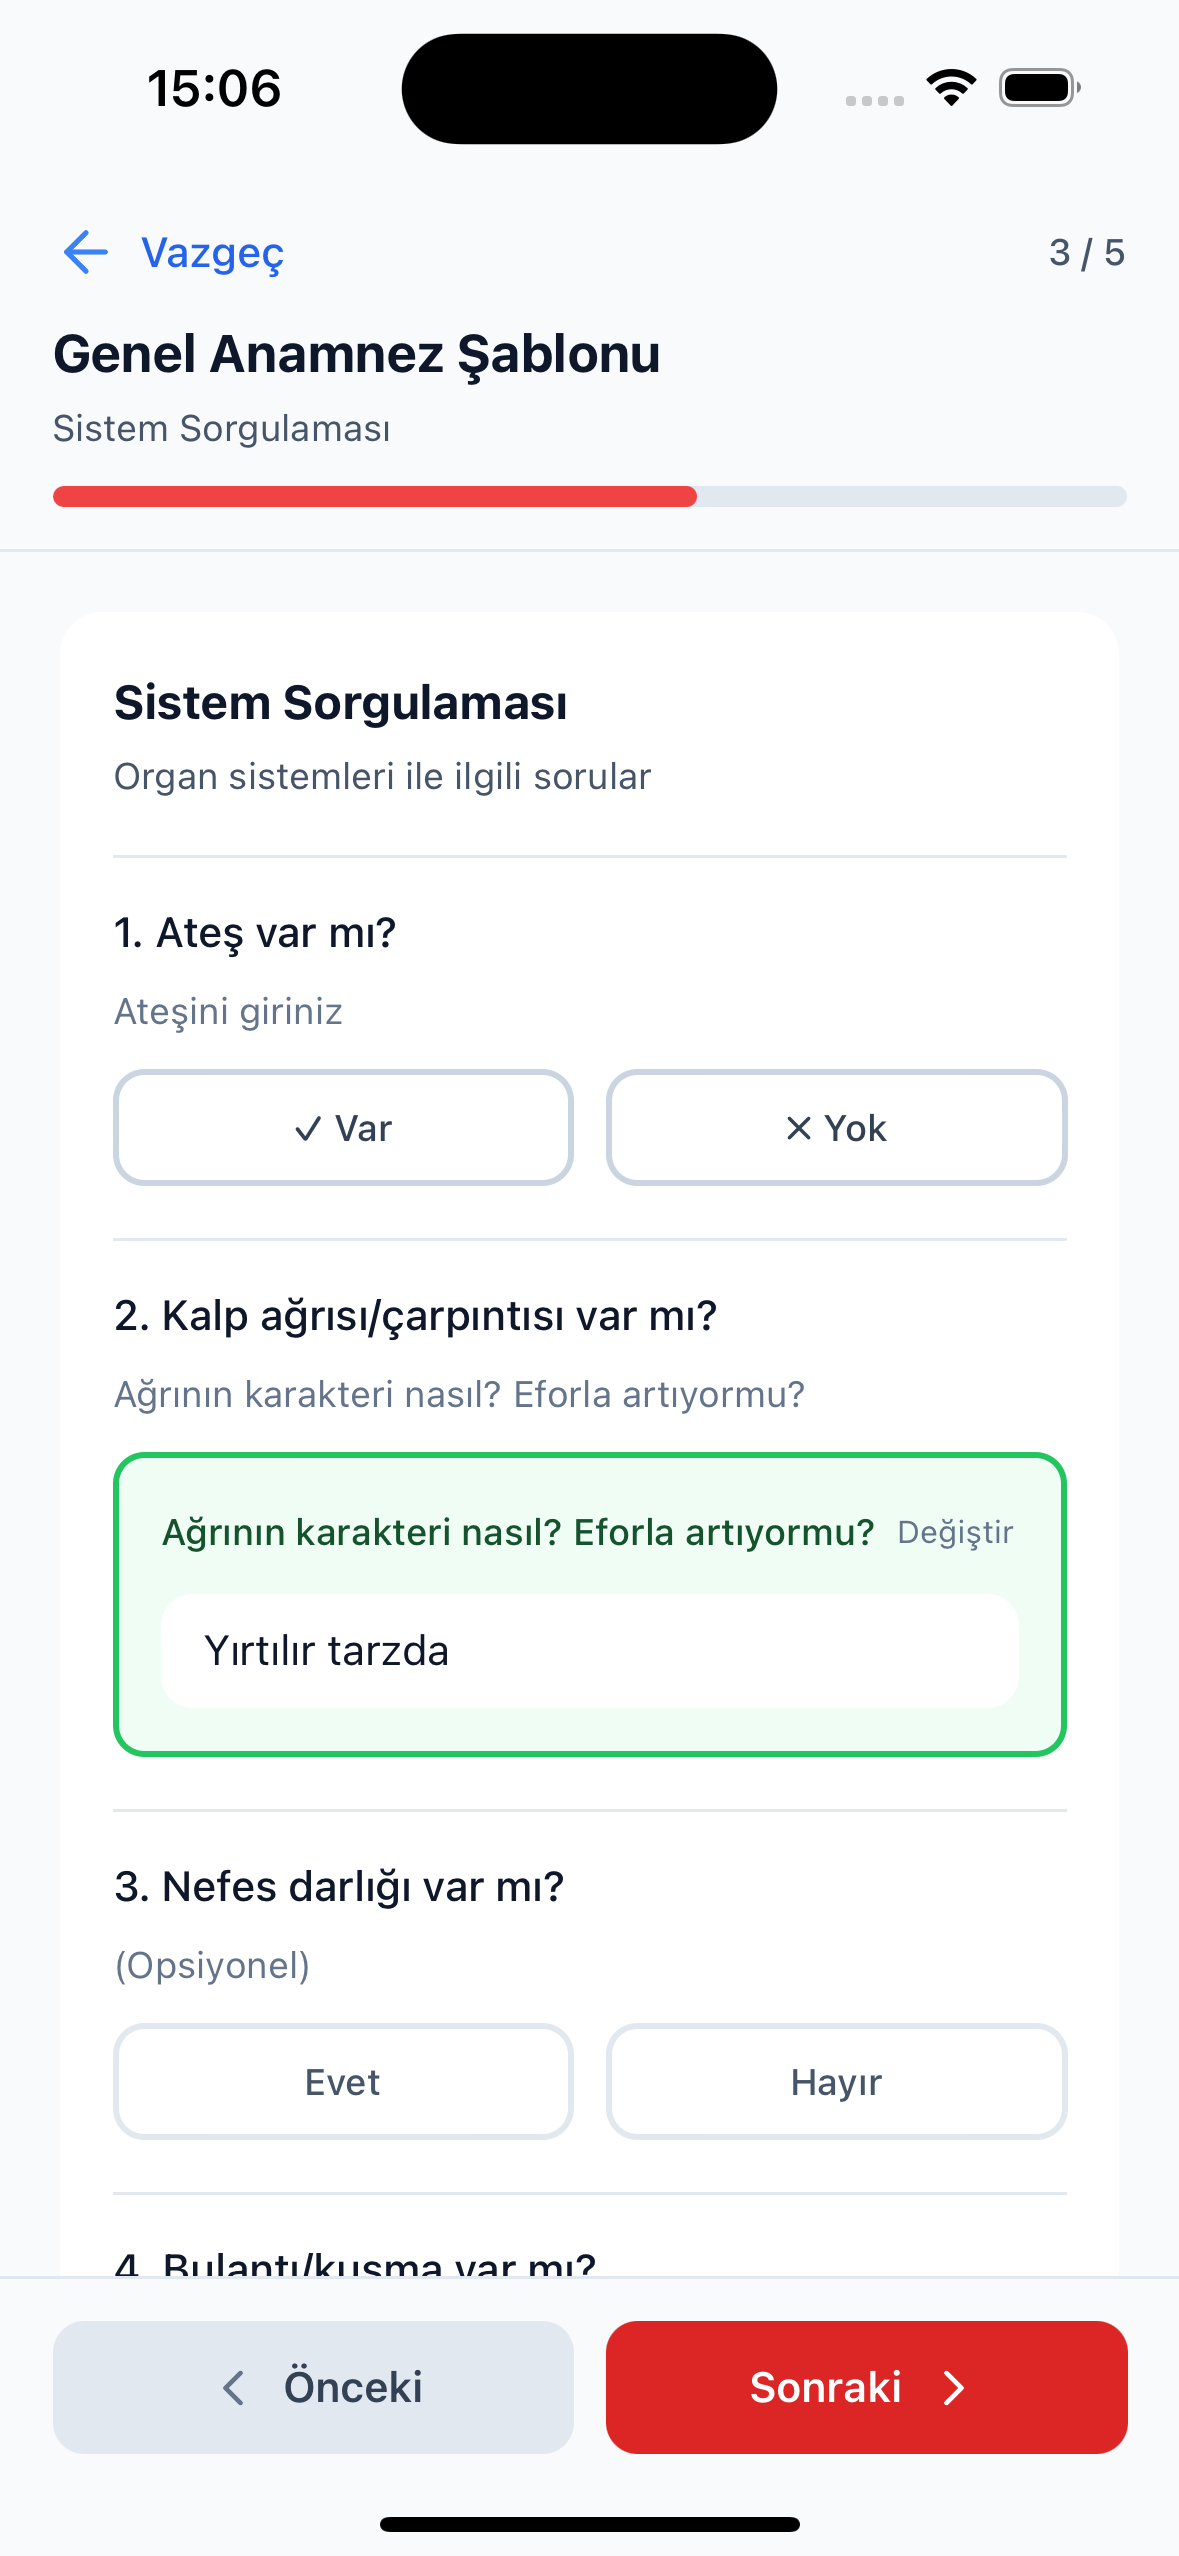Viewport: 1179px width, 2556px height.
Task: Select Yok for the fever question
Action: (x=836, y=1128)
